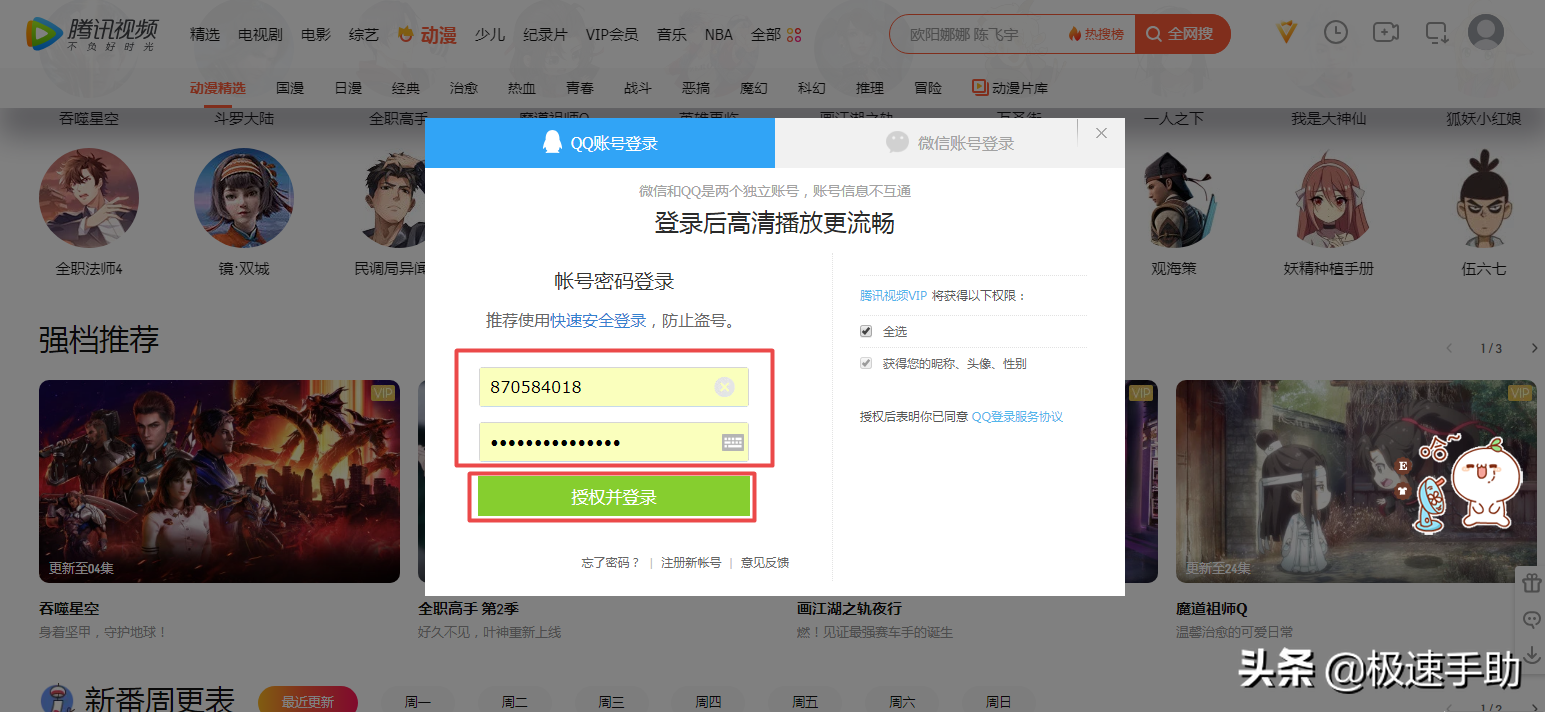Image resolution: width=1545 pixels, height=712 pixels.
Task: Go to next page of 强档推荐
Action: [x=1535, y=348]
